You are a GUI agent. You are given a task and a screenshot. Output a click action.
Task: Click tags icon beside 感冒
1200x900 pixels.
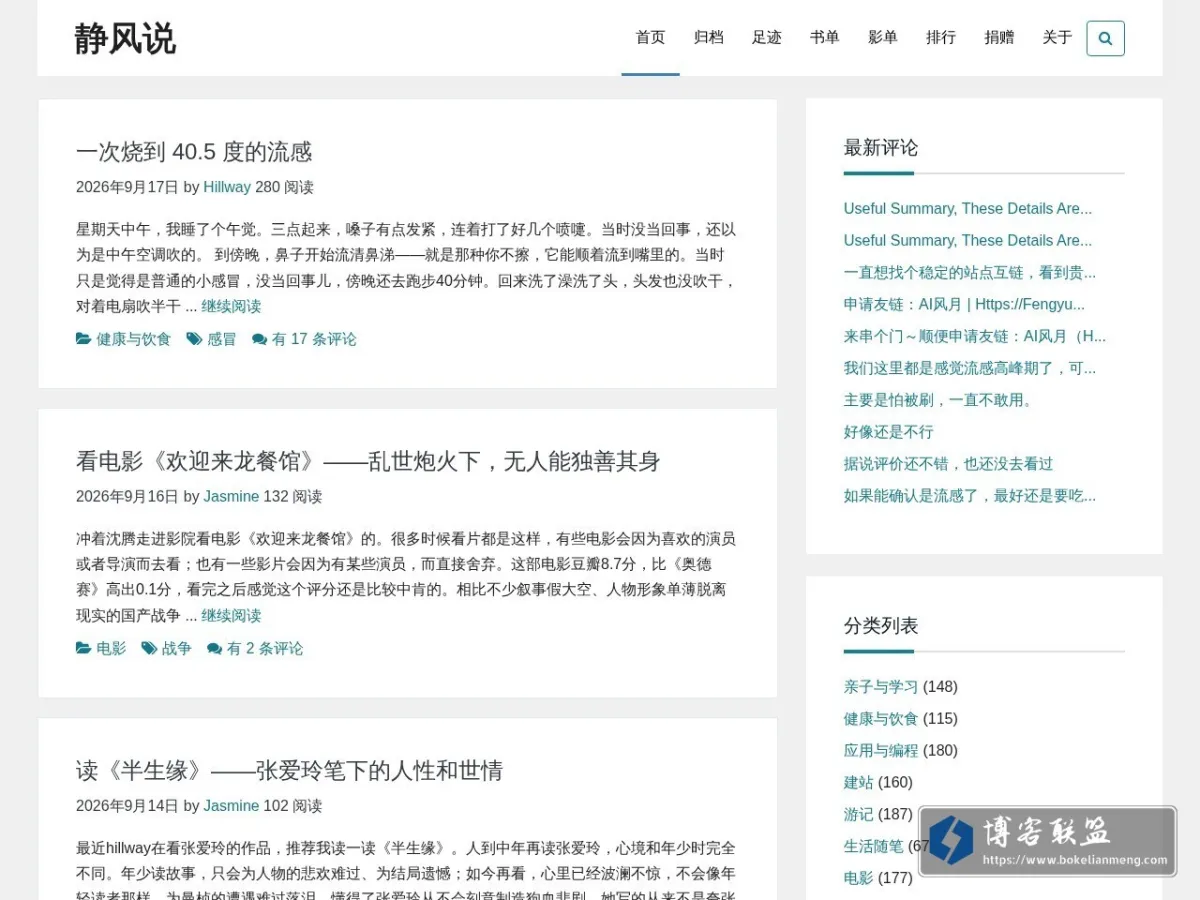point(194,339)
